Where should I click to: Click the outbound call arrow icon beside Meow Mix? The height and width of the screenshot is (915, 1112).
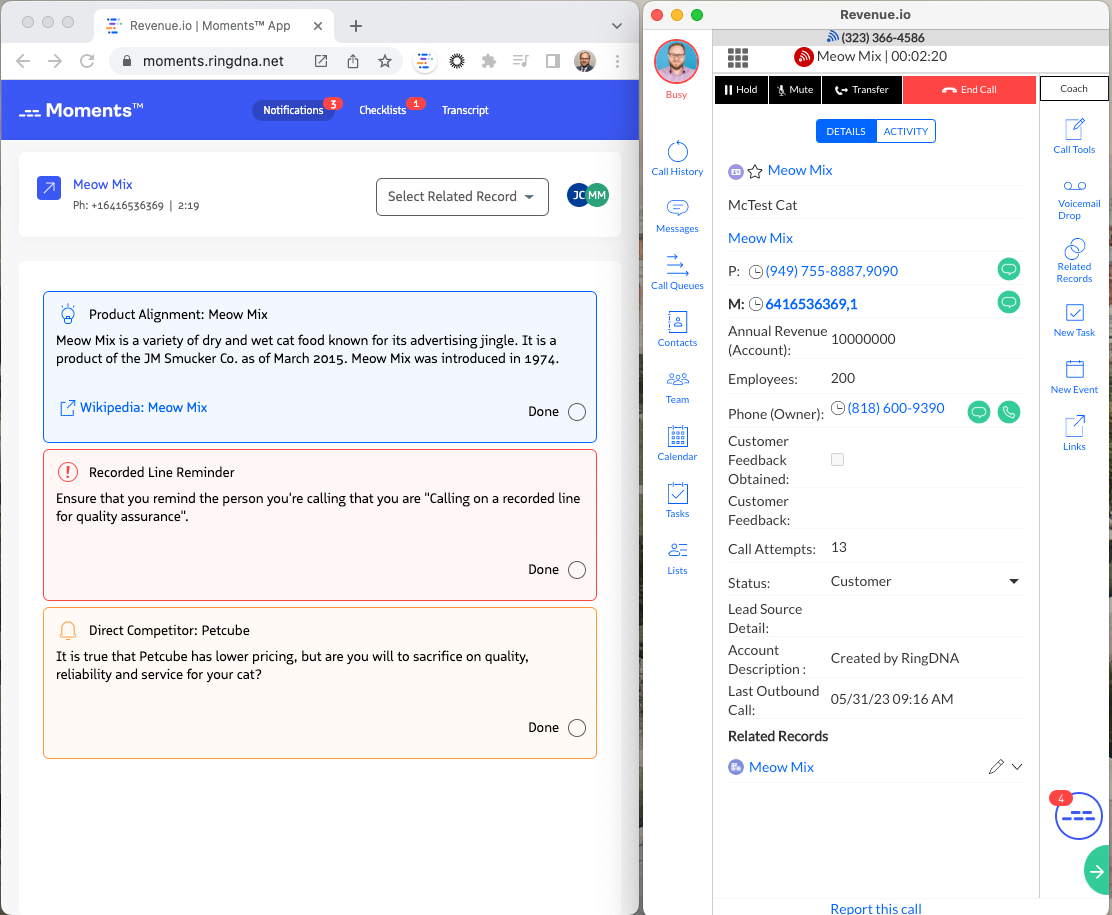49,188
